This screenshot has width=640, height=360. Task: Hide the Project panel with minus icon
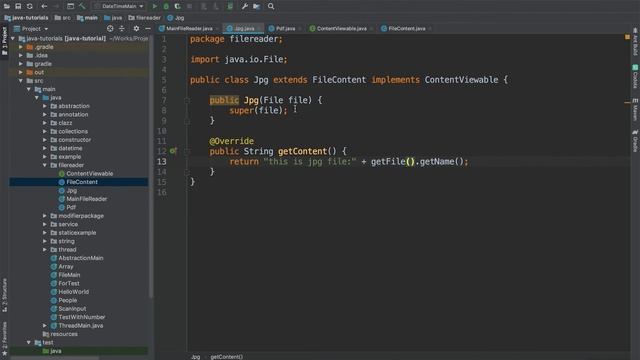[148, 29]
